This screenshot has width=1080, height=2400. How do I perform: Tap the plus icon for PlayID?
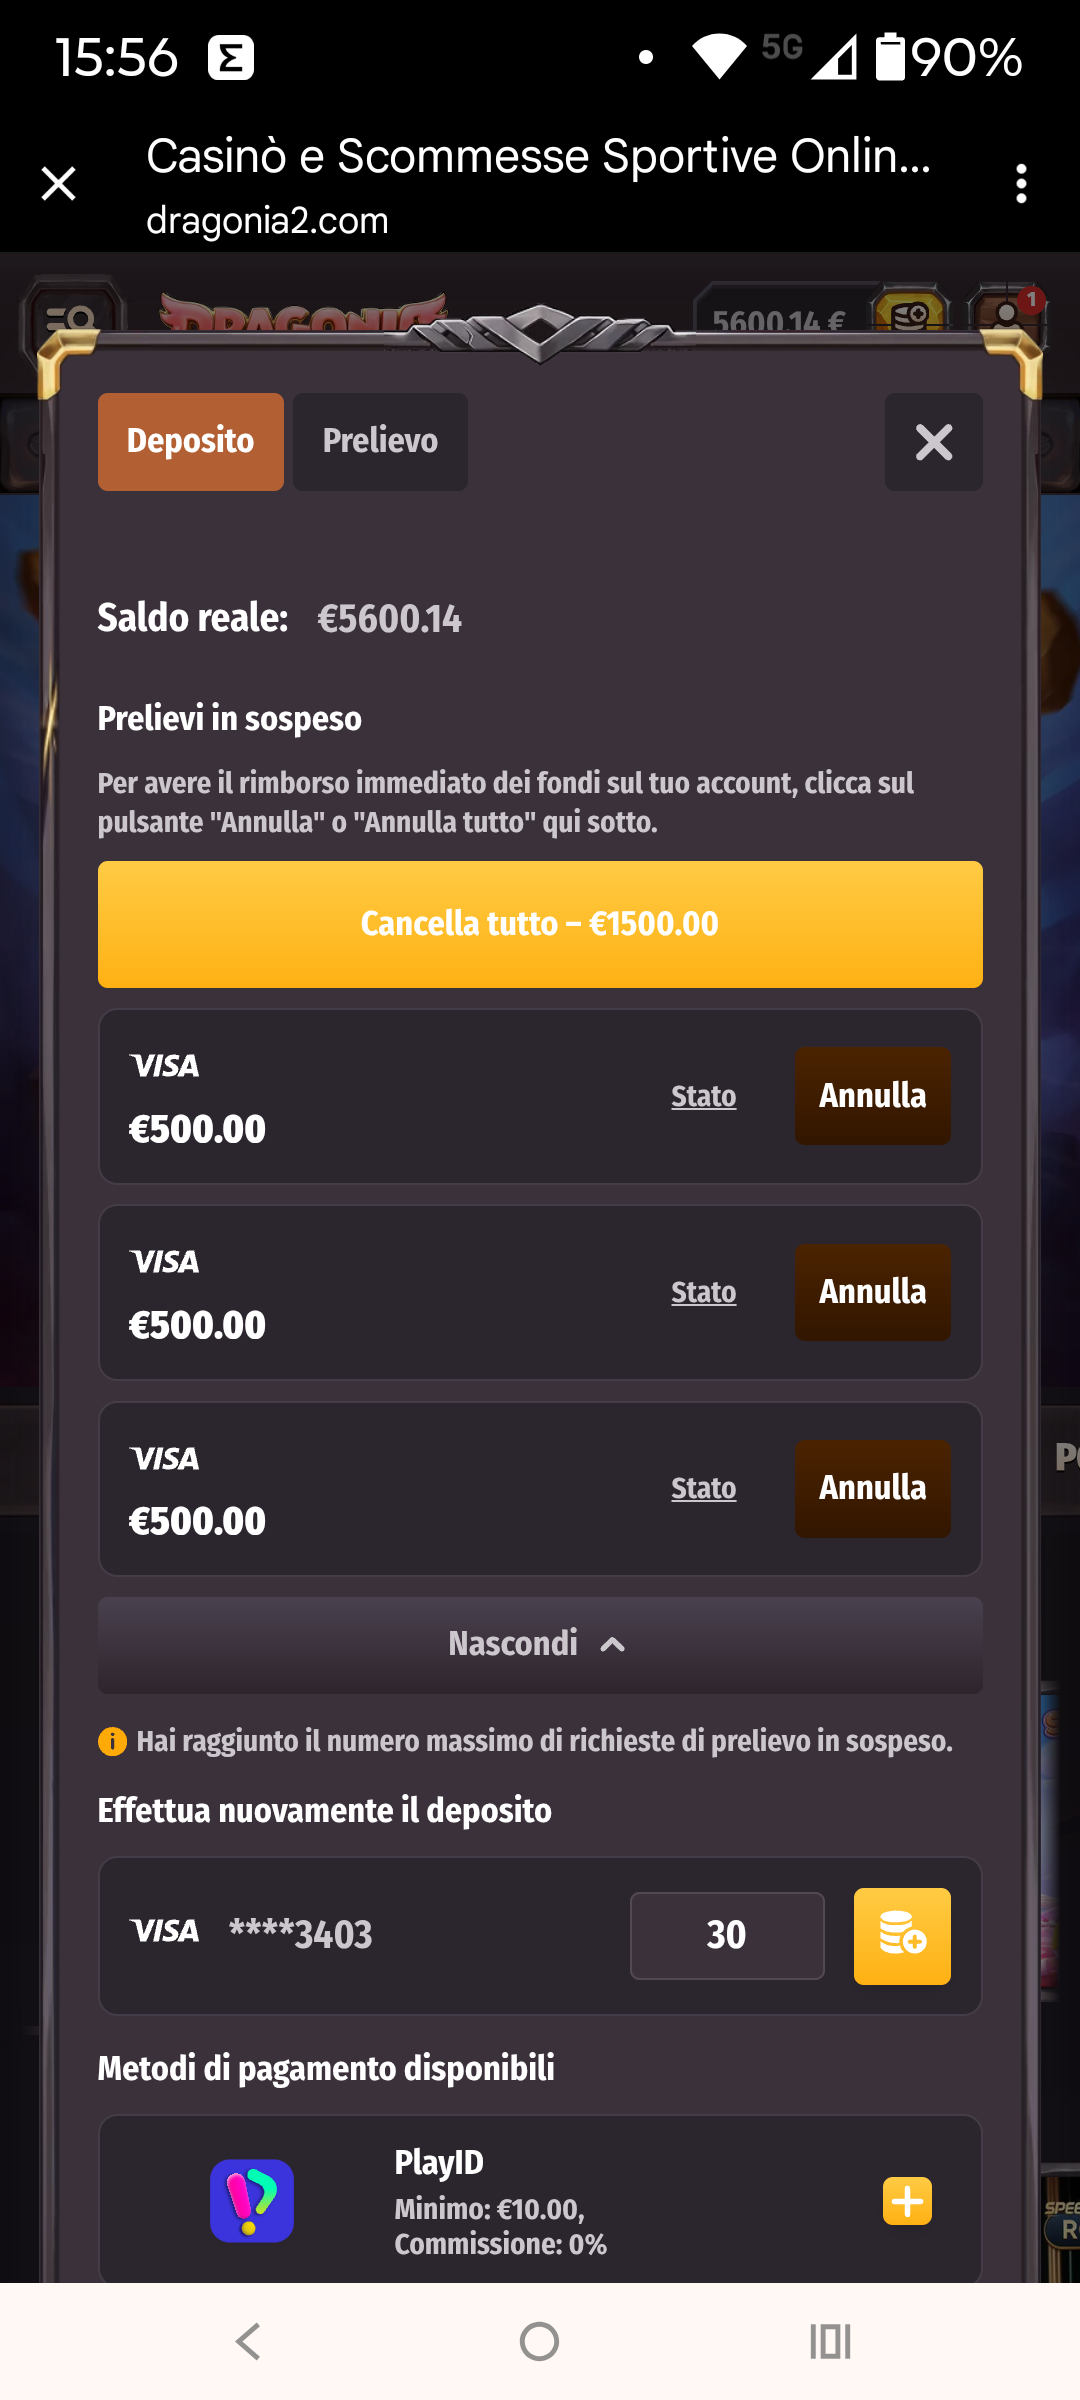point(907,2201)
